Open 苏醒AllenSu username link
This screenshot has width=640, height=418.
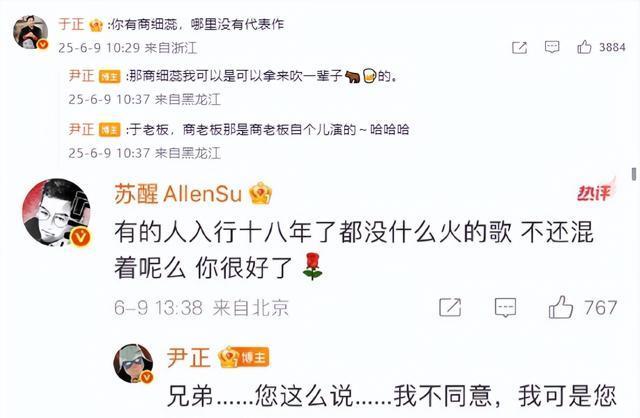pyautogui.click(x=178, y=193)
